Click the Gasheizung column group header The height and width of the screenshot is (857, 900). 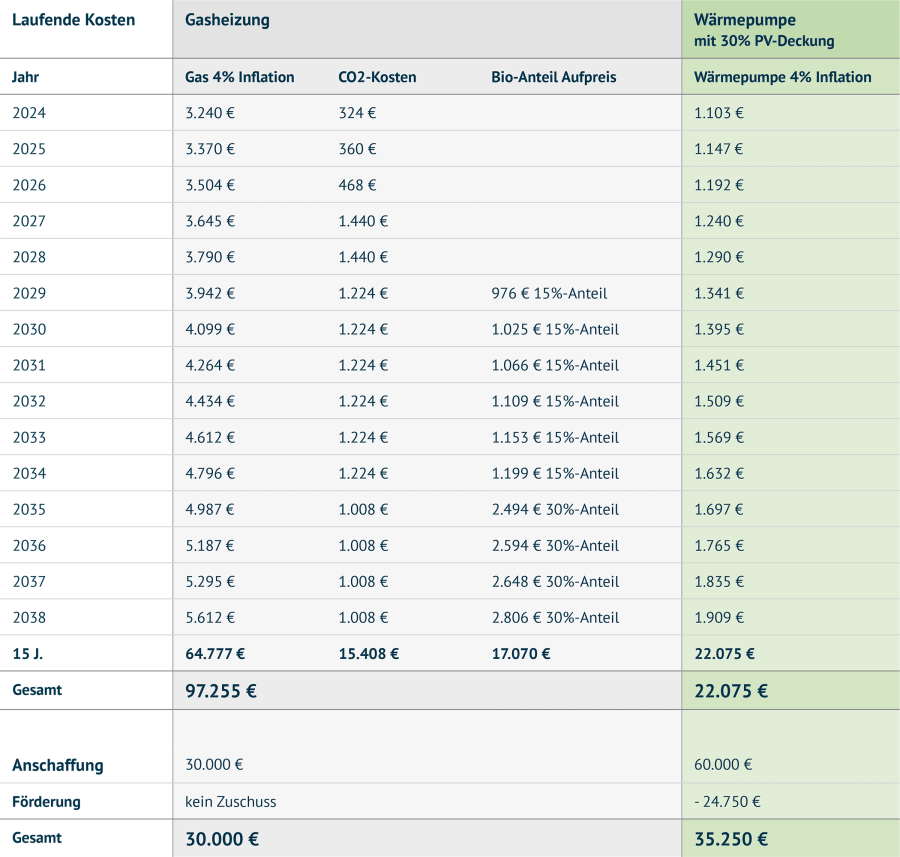click(x=227, y=20)
